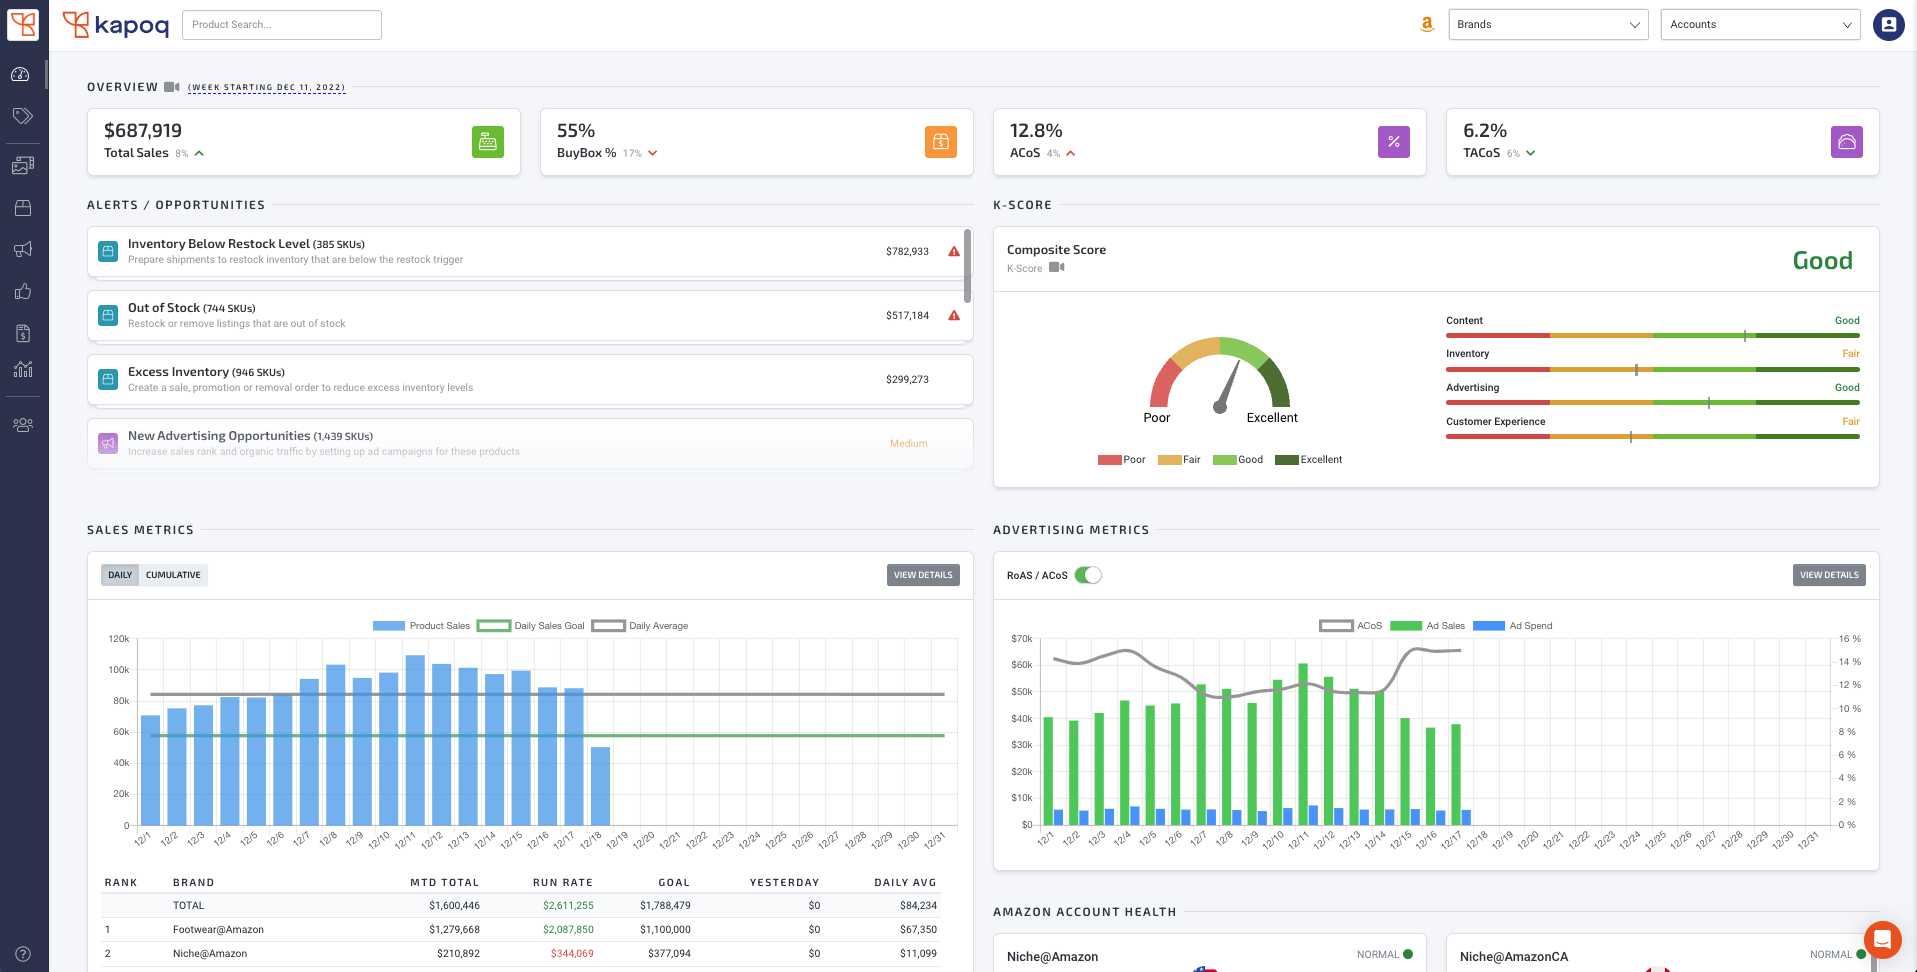Open the user profile avatar icon
The image size is (1917, 972).
(1888, 25)
